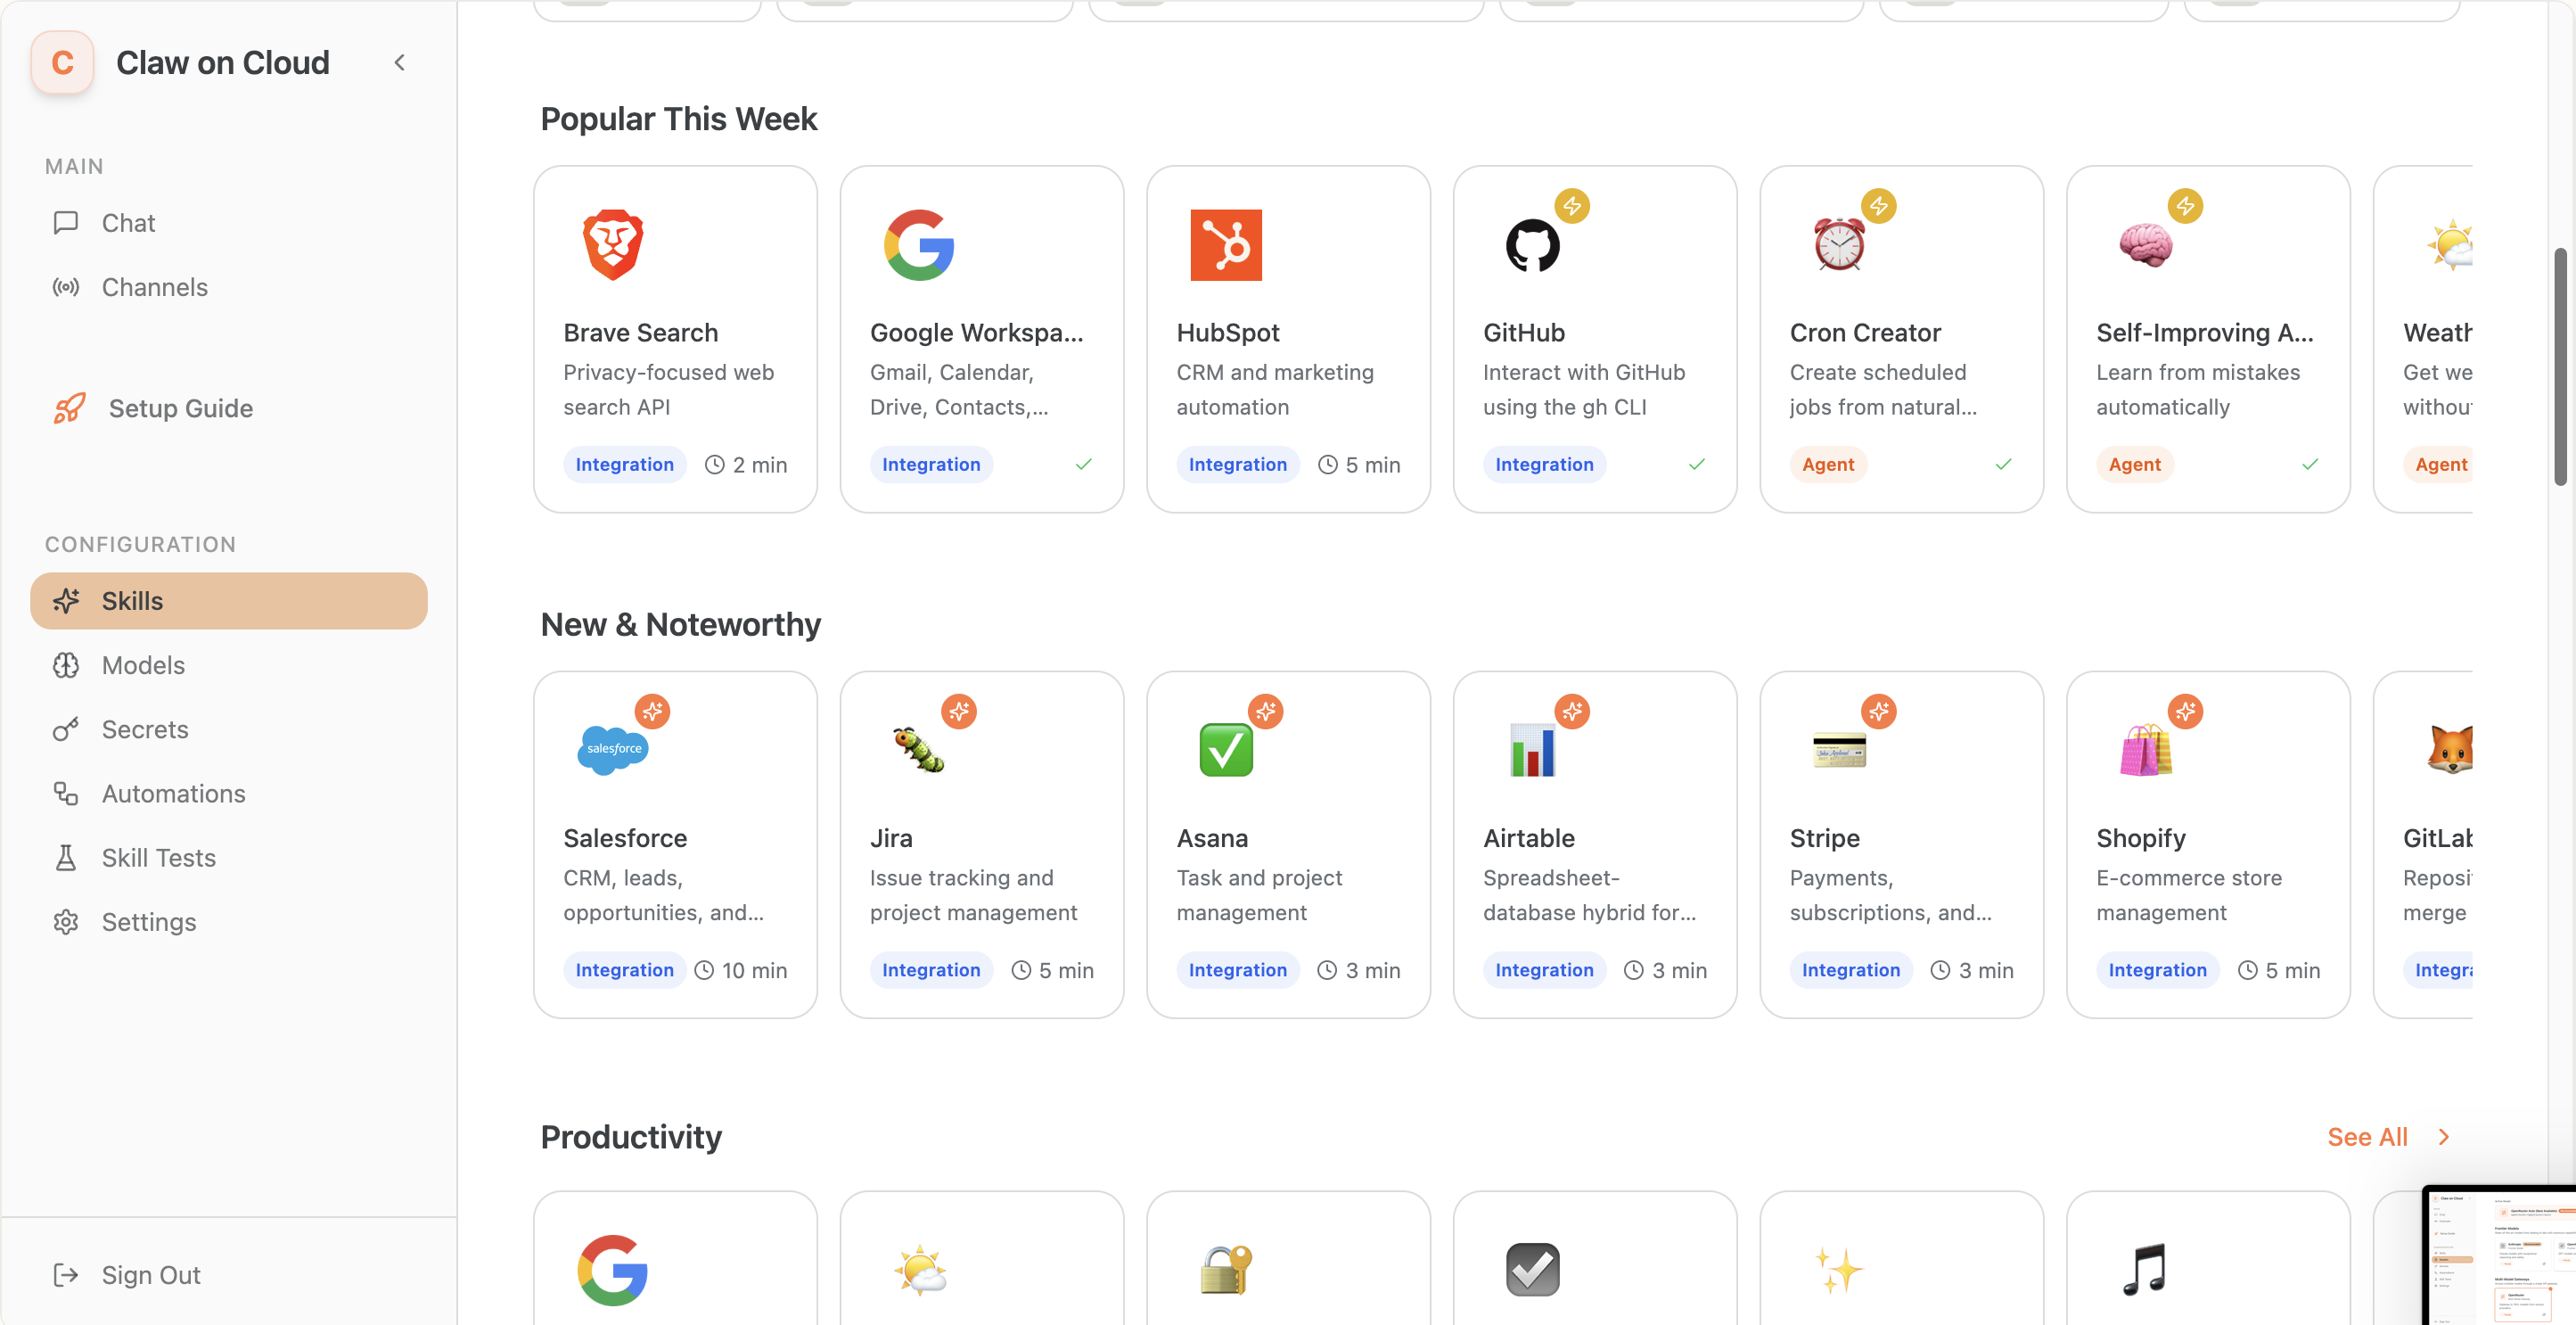Open the Skills configuration section
The width and height of the screenshot is (2576, 1325).
pos(132,601)
